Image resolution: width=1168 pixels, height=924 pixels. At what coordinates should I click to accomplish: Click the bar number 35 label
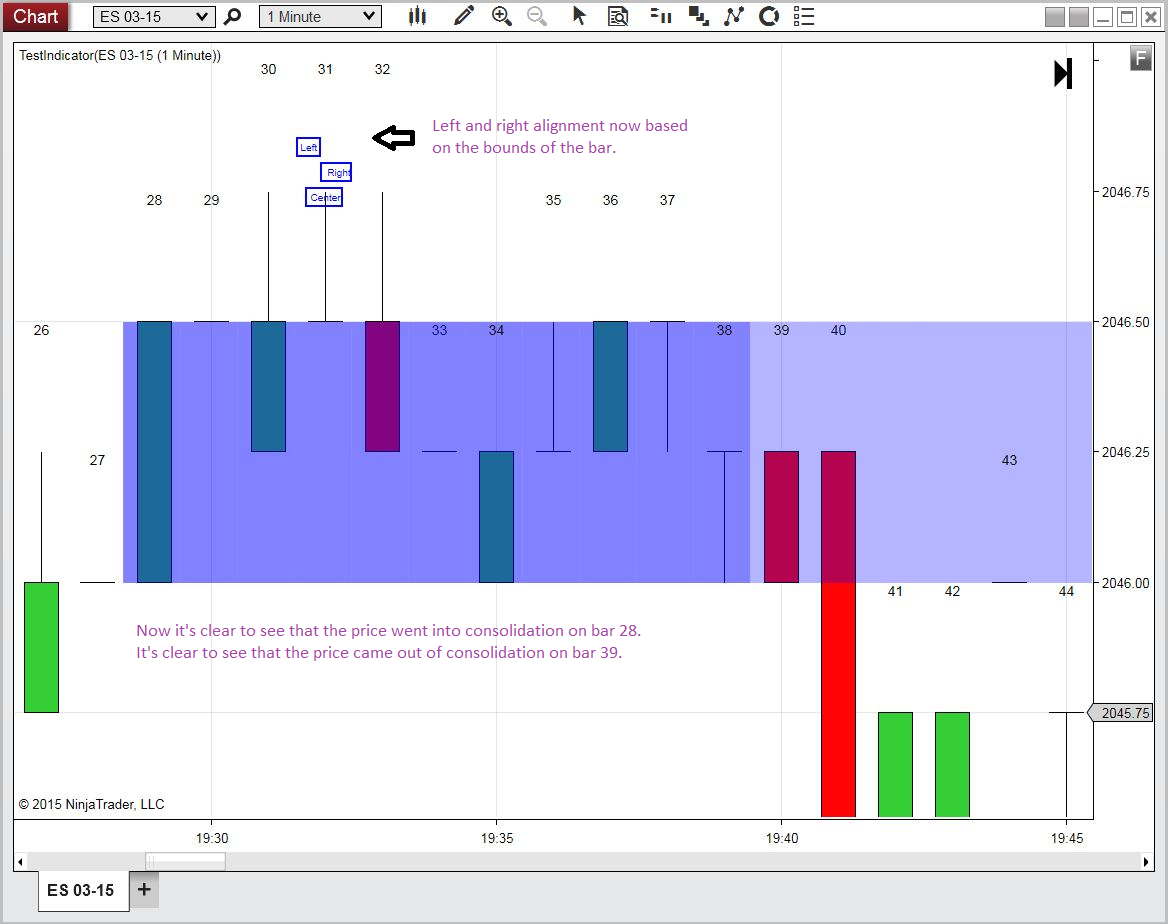[x=553, y=200]
